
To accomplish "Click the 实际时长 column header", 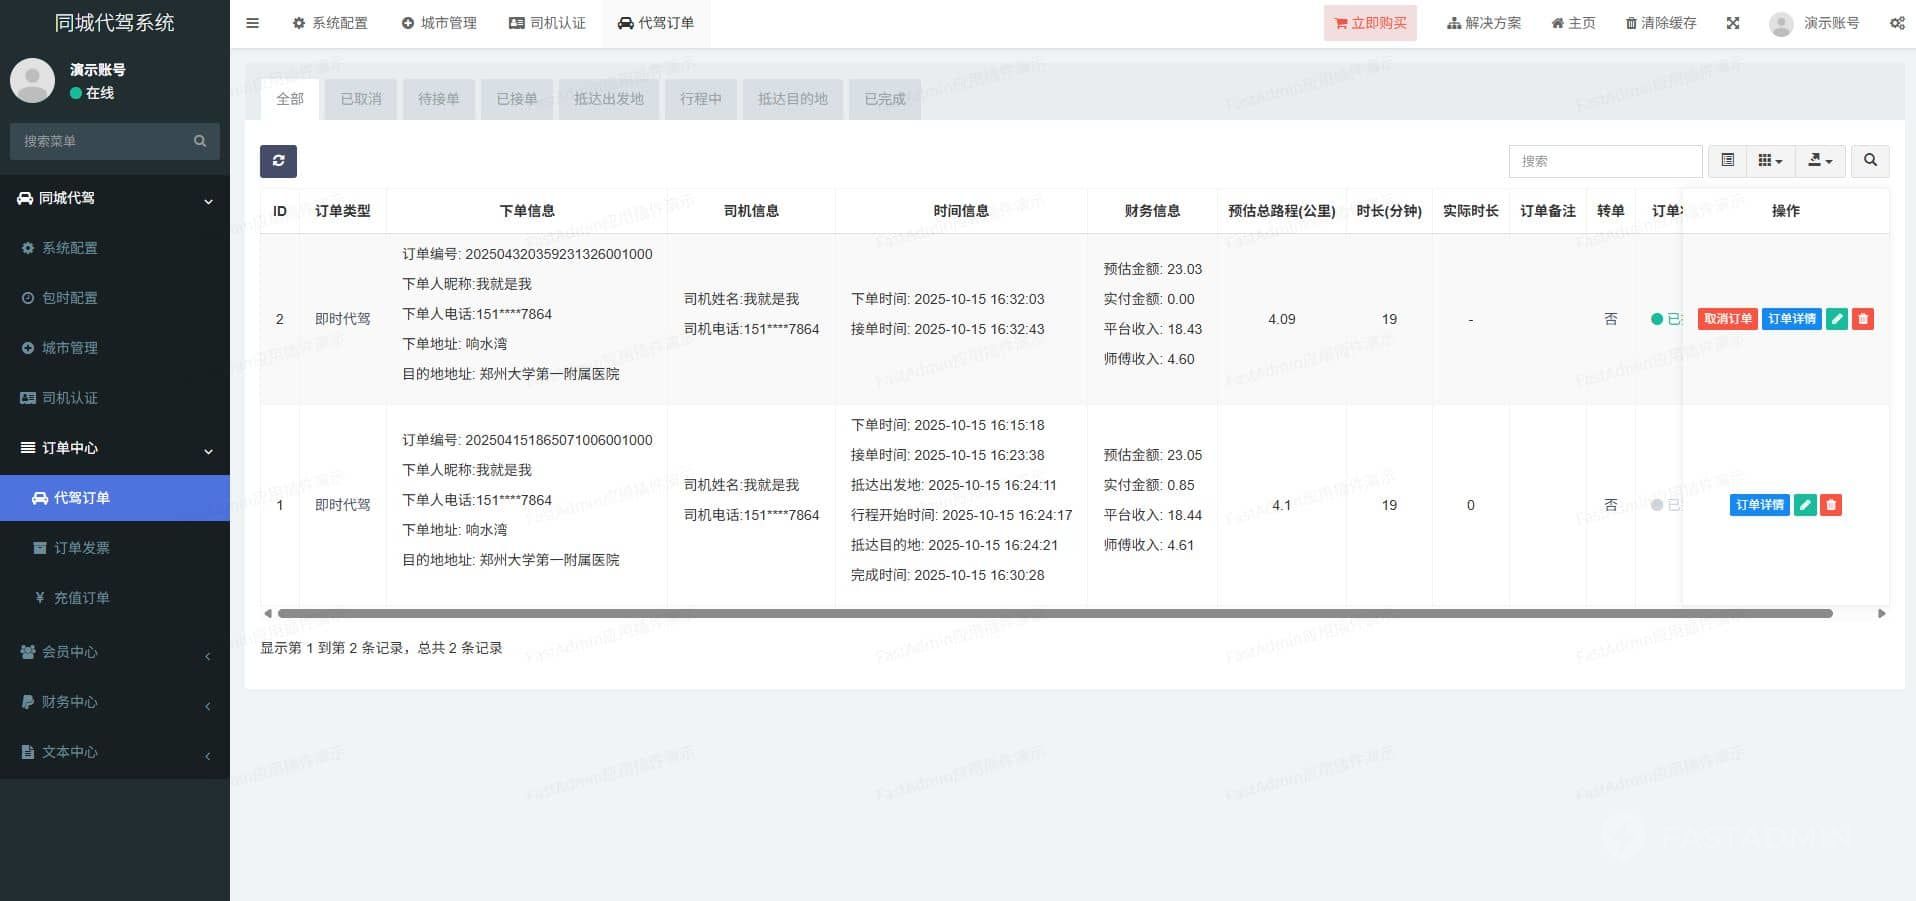I will pyautogui.click(x=1471, y=211).
